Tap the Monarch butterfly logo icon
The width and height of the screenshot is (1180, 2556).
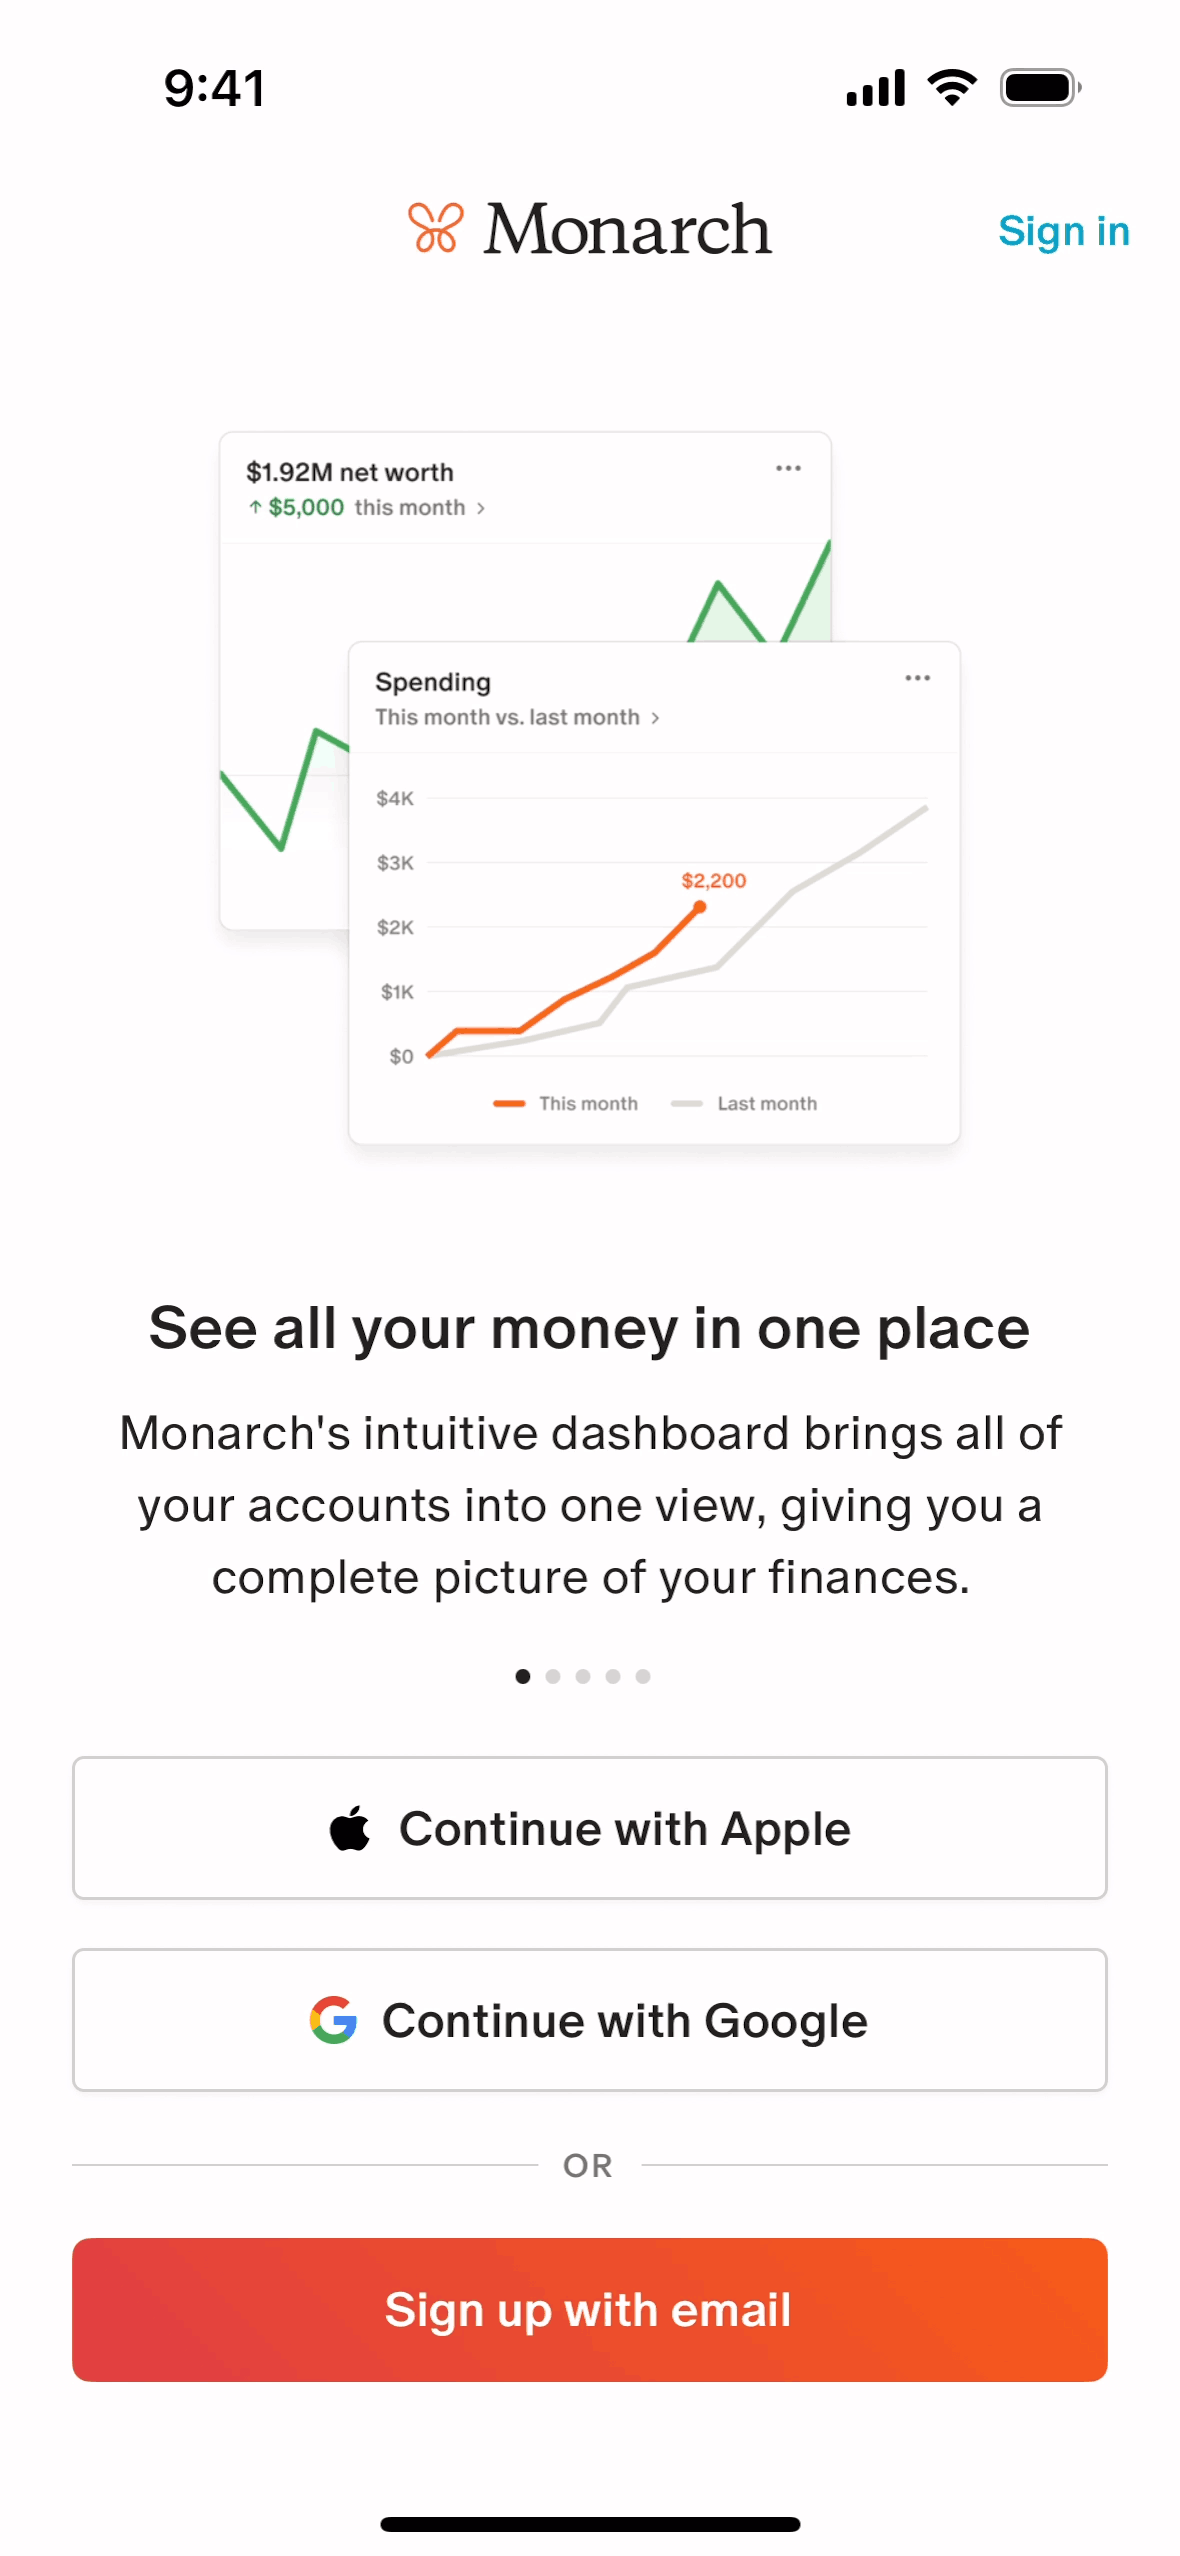(436, 228)
